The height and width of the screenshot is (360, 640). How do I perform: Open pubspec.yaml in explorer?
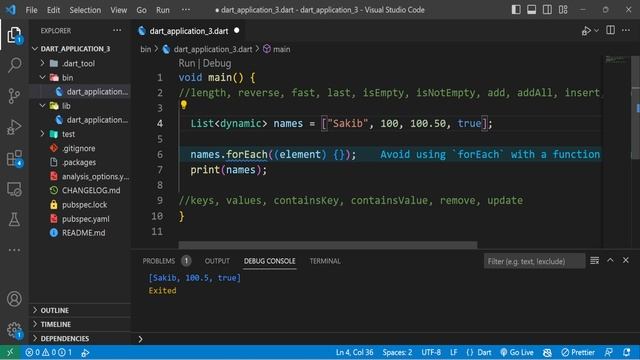(x=86, y=219)
